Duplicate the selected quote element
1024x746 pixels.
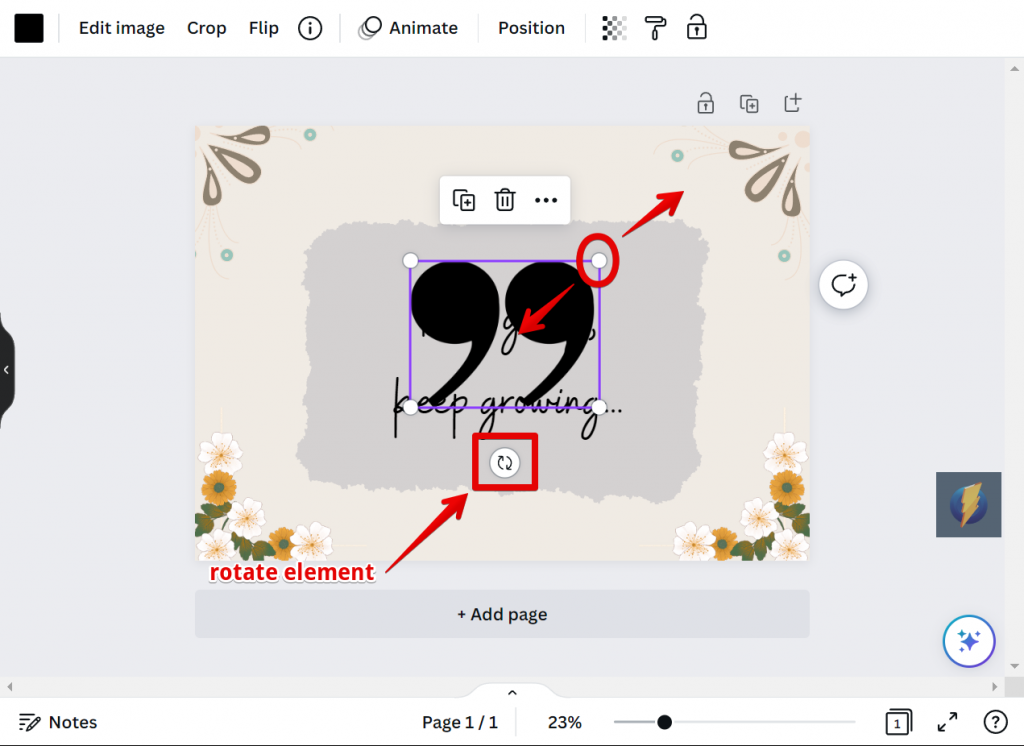pos(464,200)
